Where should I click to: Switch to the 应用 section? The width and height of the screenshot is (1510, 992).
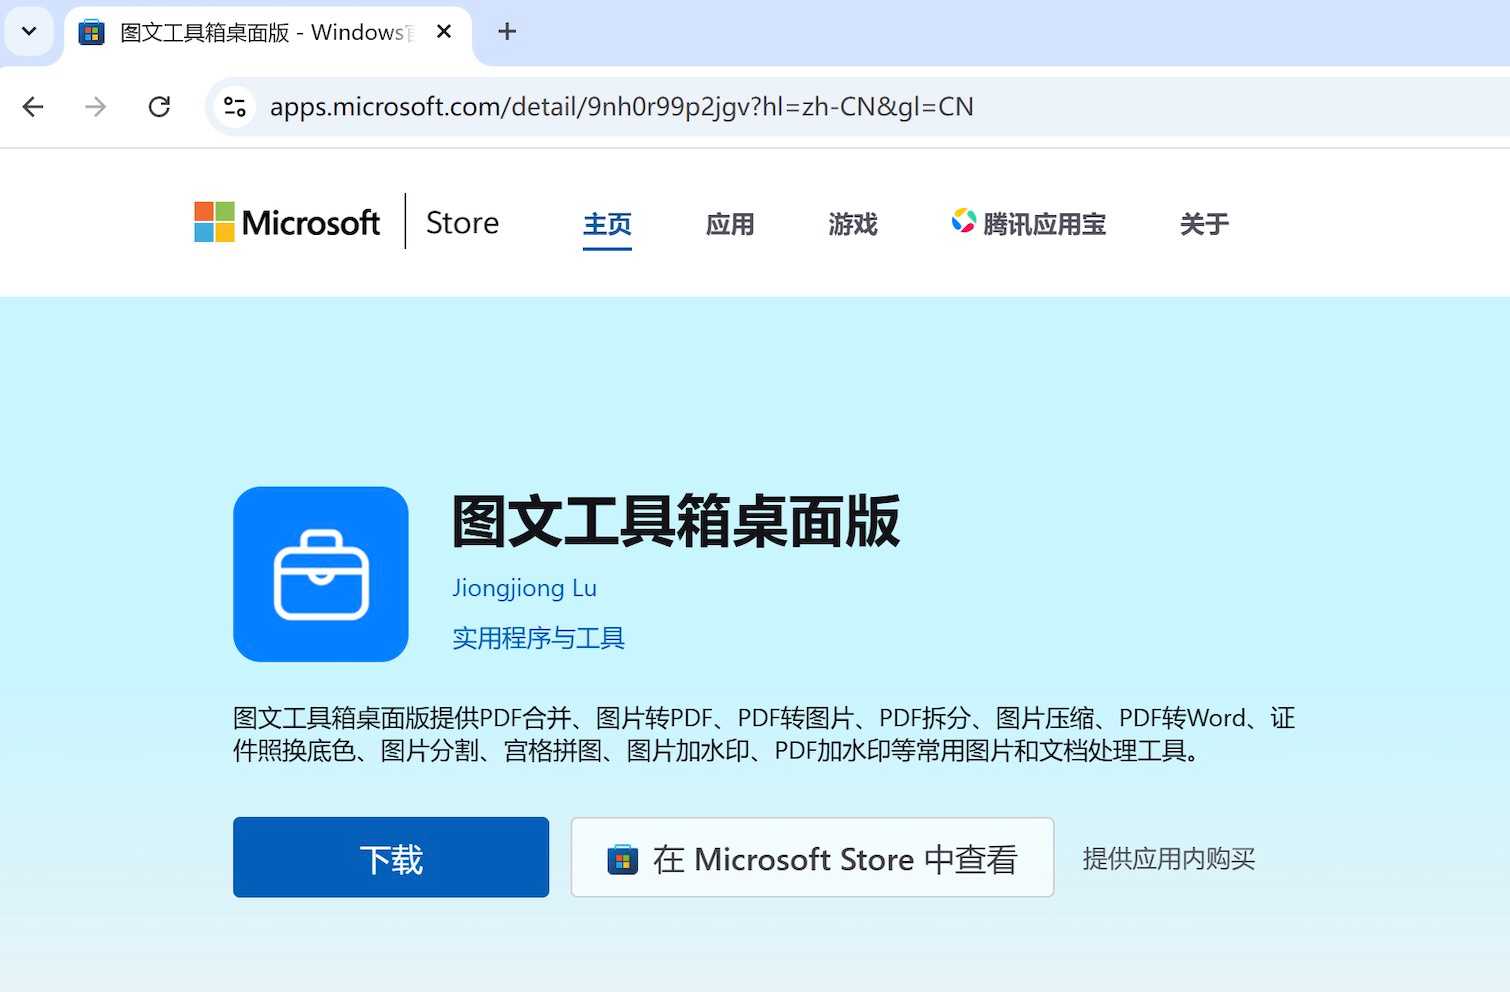[729, 224]
